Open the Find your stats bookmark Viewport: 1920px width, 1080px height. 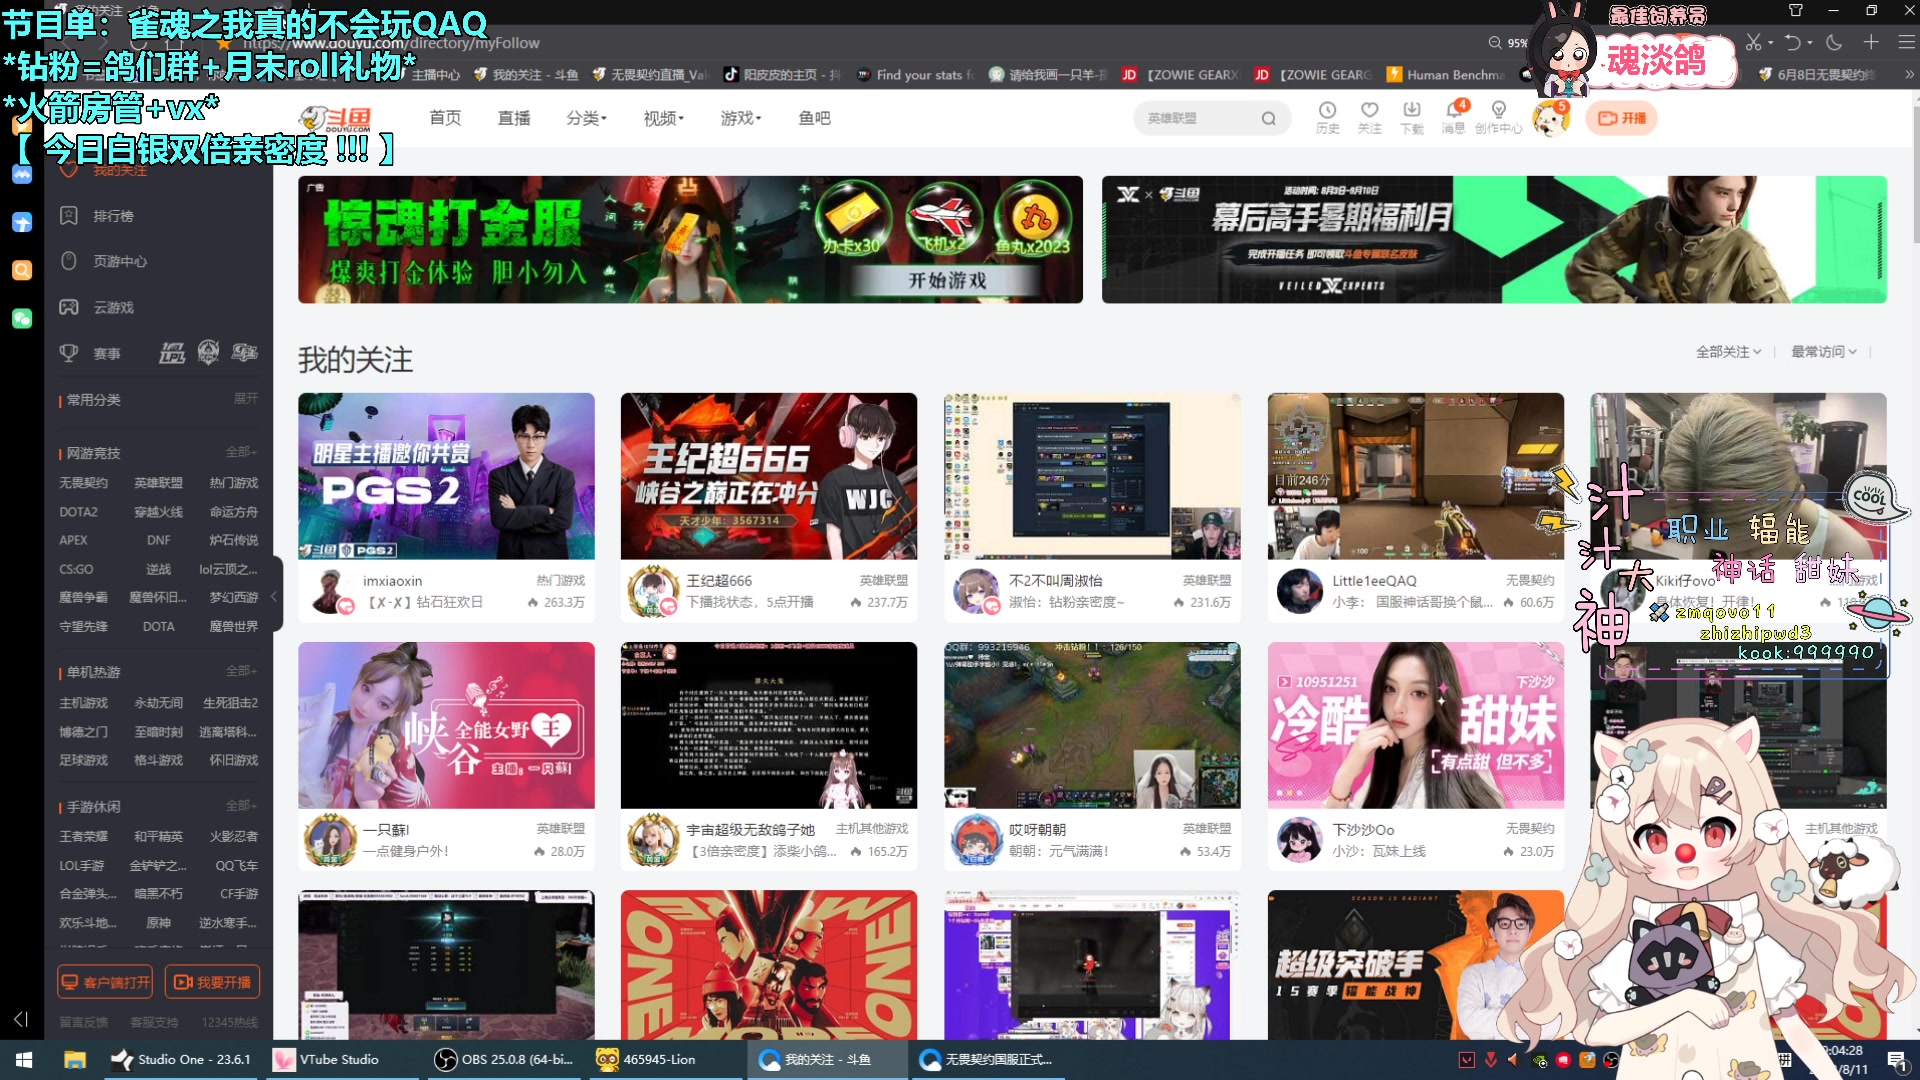915,74
